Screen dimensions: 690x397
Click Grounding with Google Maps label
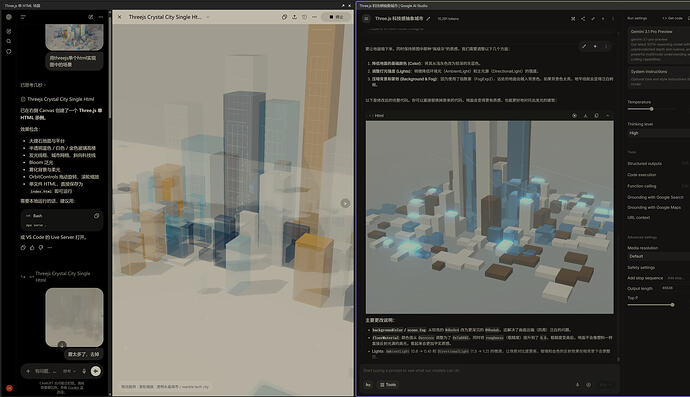(x=654, y=207)
